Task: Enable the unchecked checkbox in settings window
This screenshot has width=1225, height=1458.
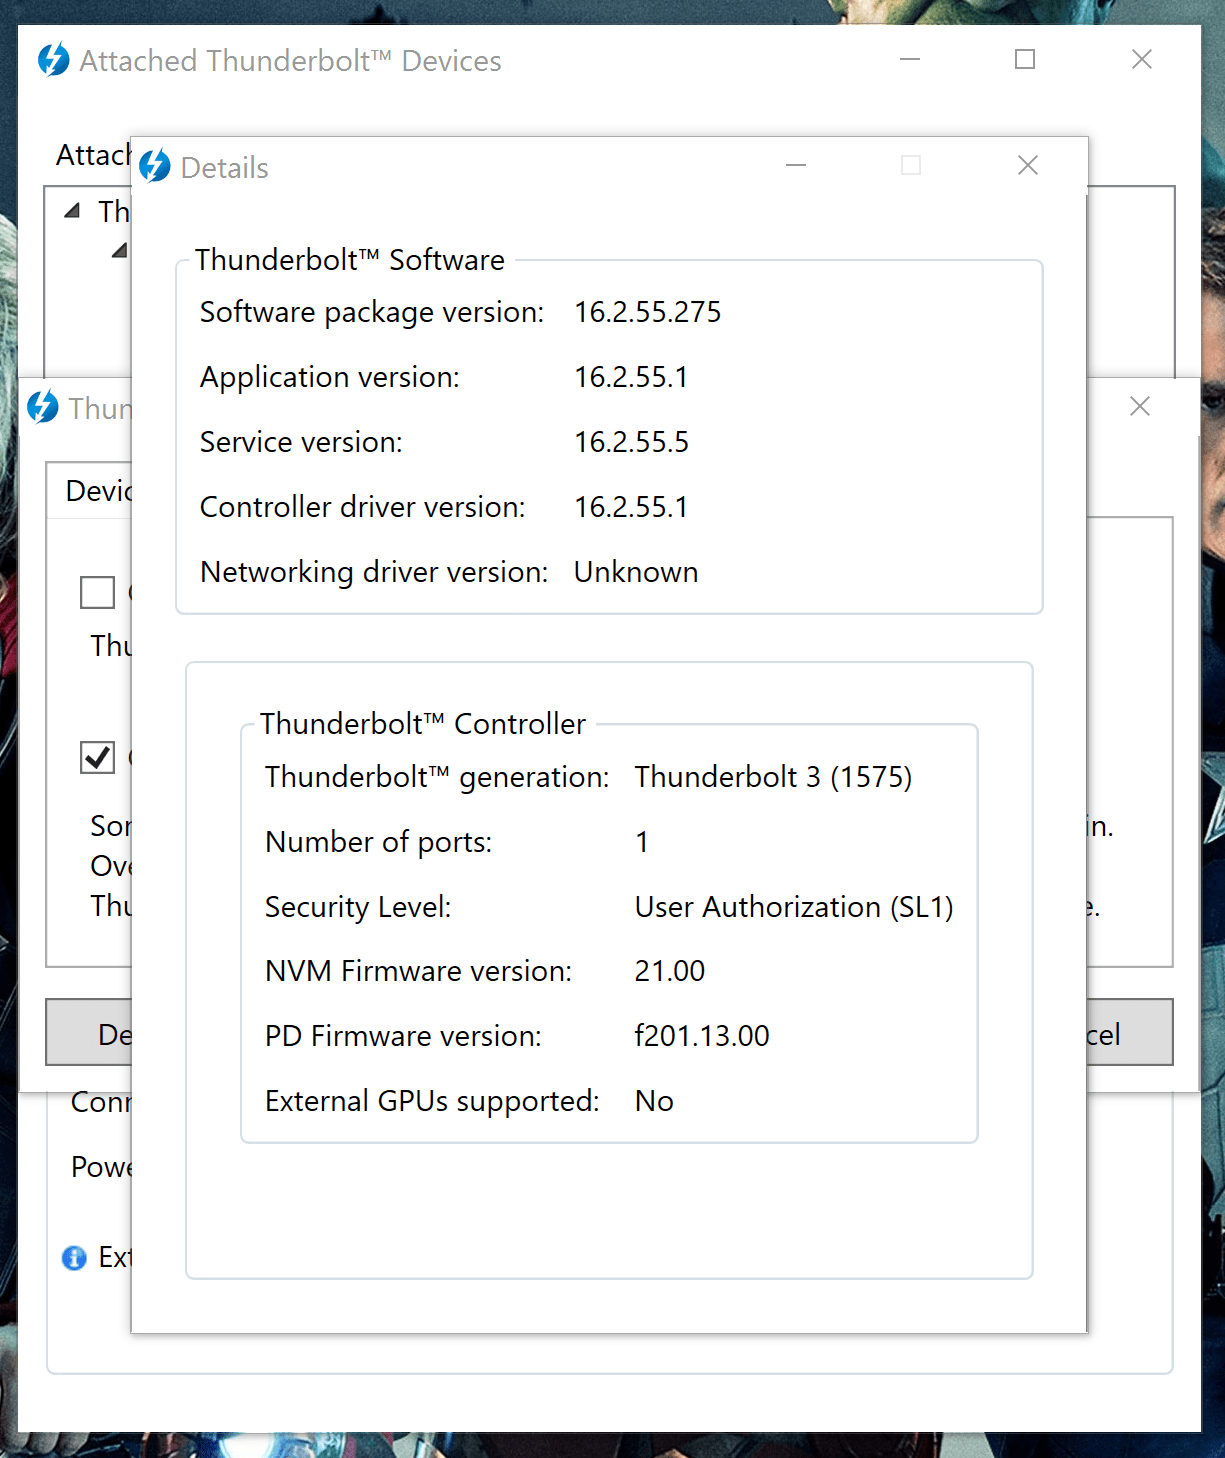Action: click(x=97, y=592)
